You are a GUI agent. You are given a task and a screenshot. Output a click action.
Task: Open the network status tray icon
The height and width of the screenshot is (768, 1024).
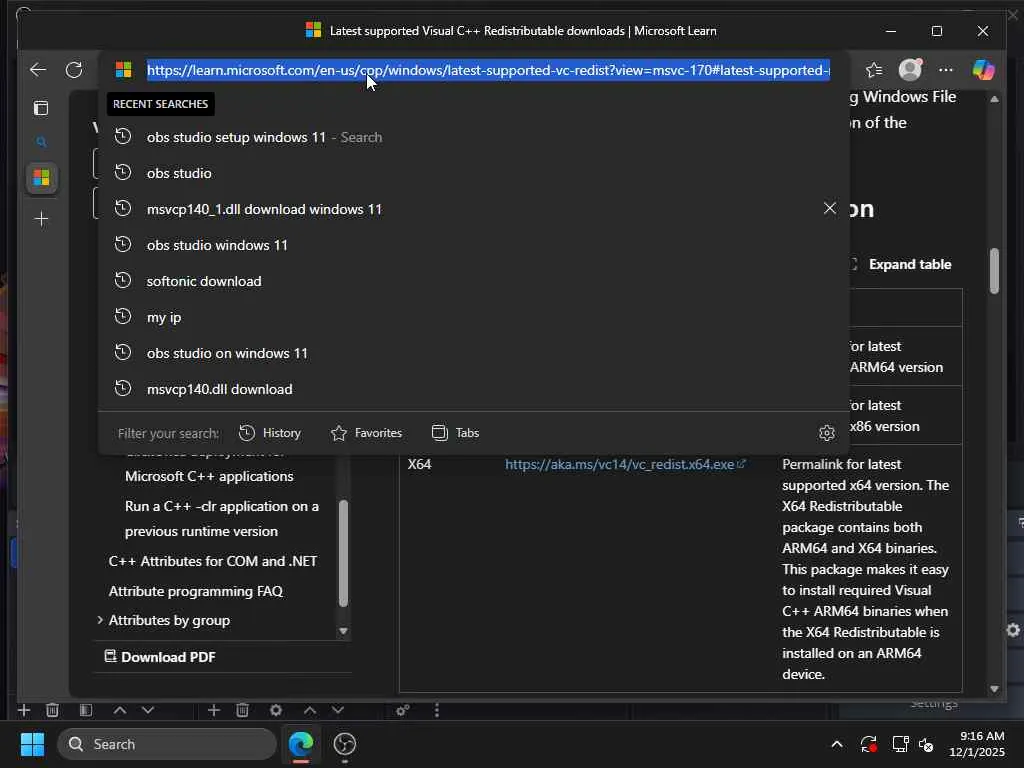point(901,744)
